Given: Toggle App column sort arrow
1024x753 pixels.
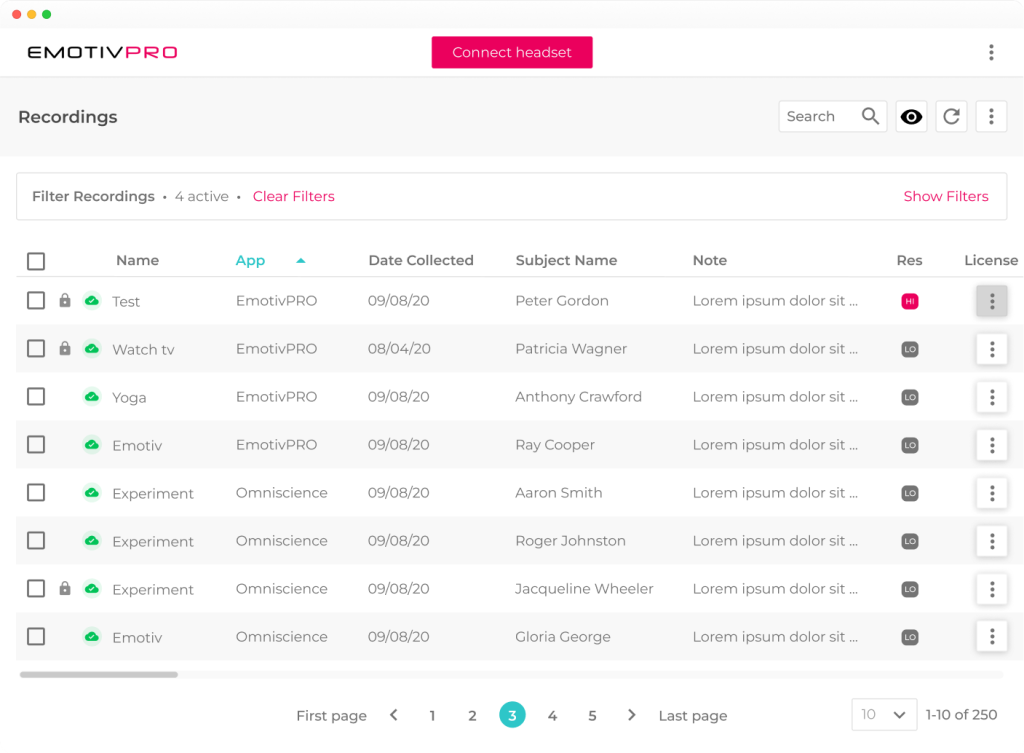Looking at the screenshot, I should click(x=300, y=261).
